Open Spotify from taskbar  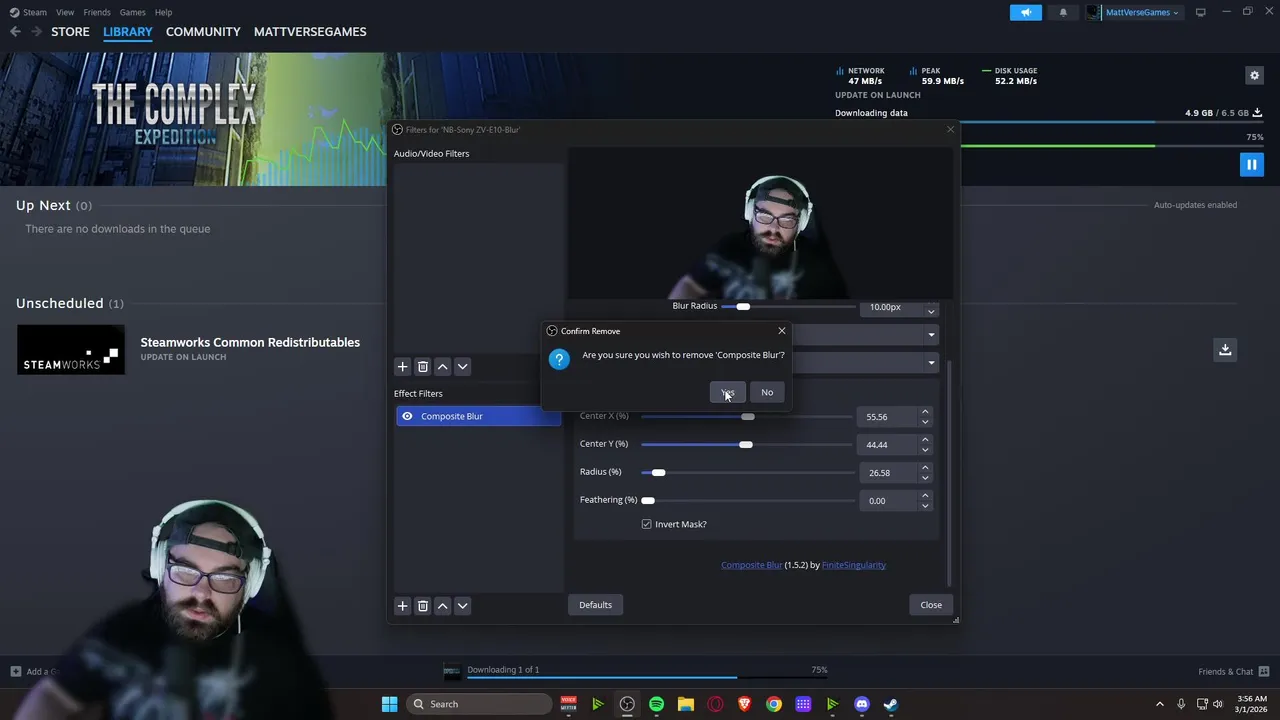click(656, 704)
